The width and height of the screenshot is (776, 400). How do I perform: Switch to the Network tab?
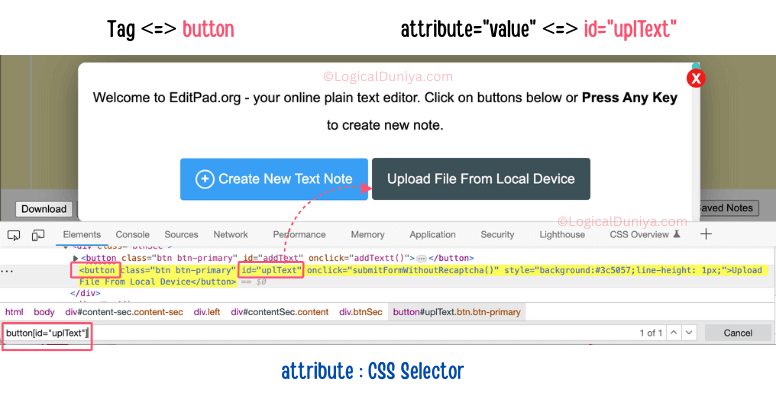[231, 235]
